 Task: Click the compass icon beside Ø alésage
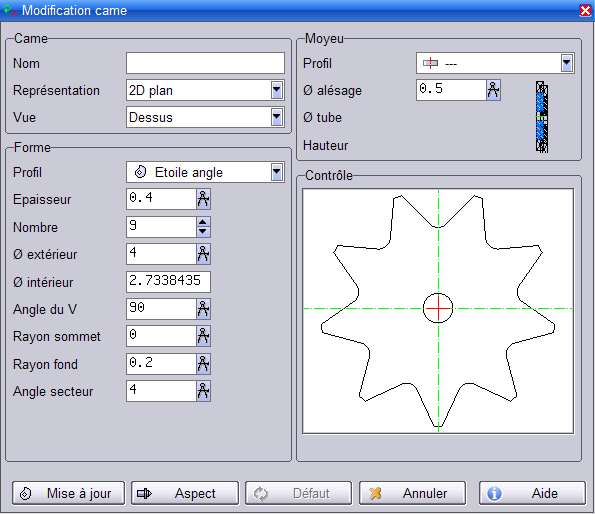point(493,90)
